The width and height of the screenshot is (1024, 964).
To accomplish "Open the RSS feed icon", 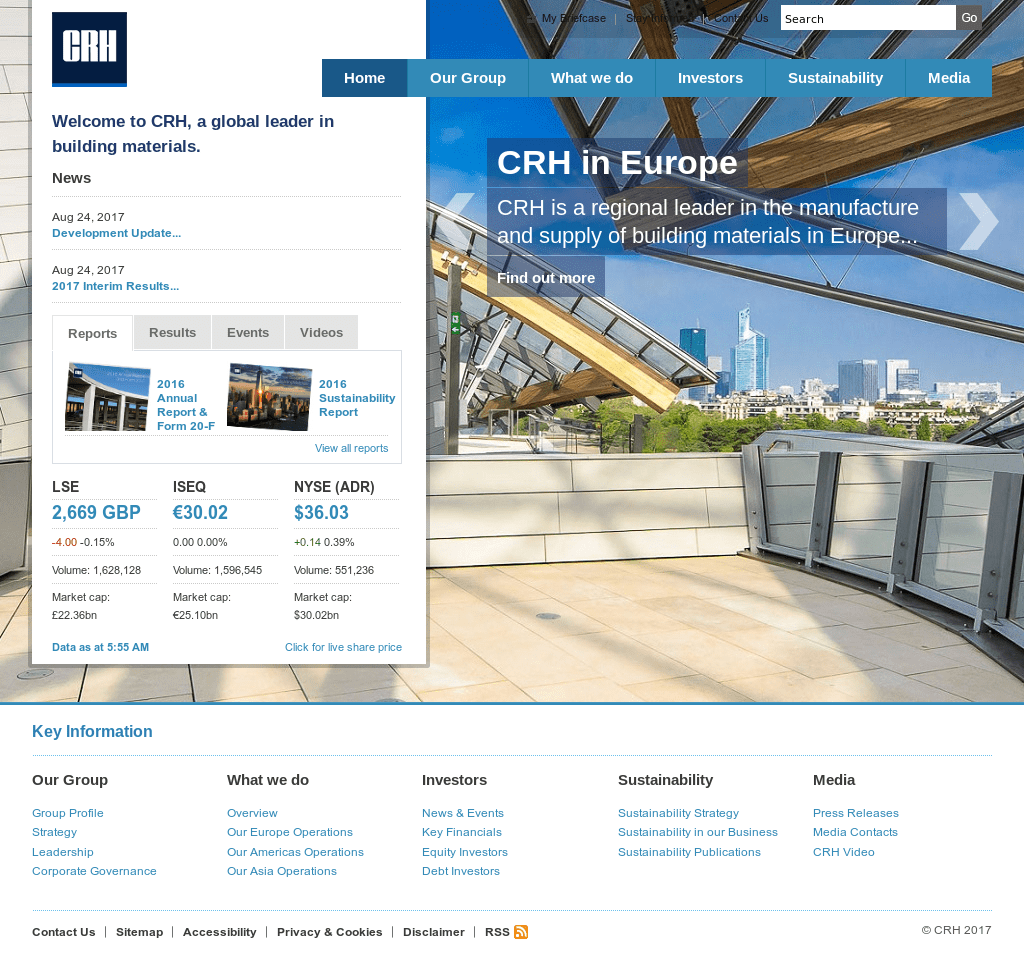I will click(x=520, y=932).
